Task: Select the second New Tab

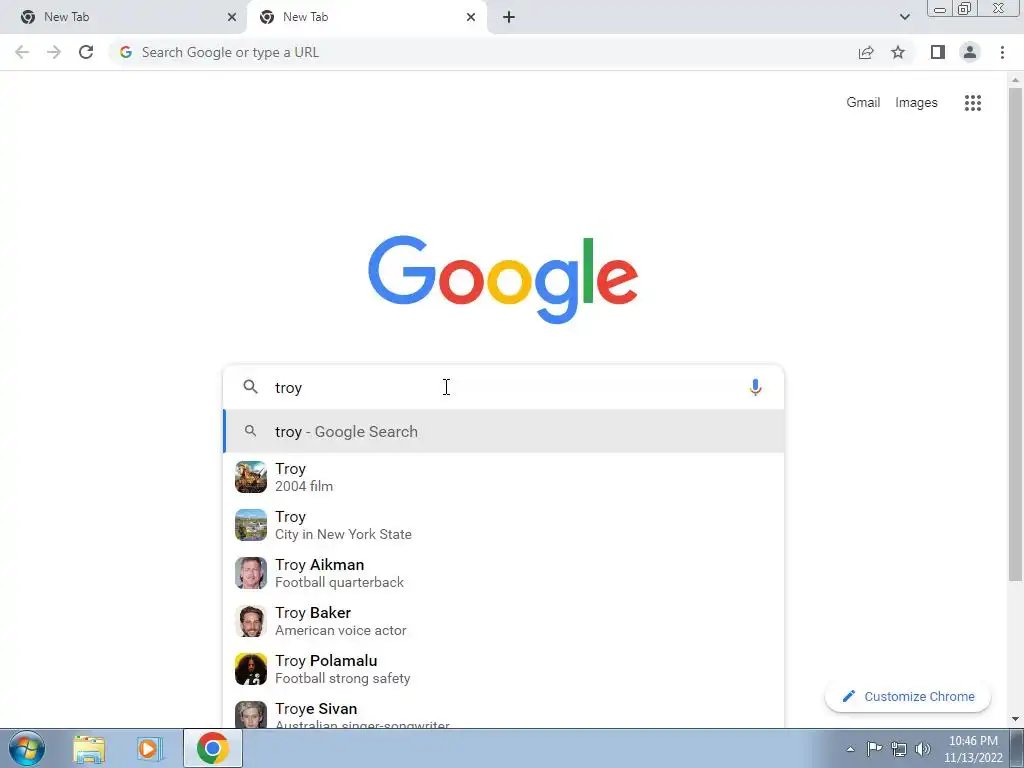Action: [x=366, y=17]
